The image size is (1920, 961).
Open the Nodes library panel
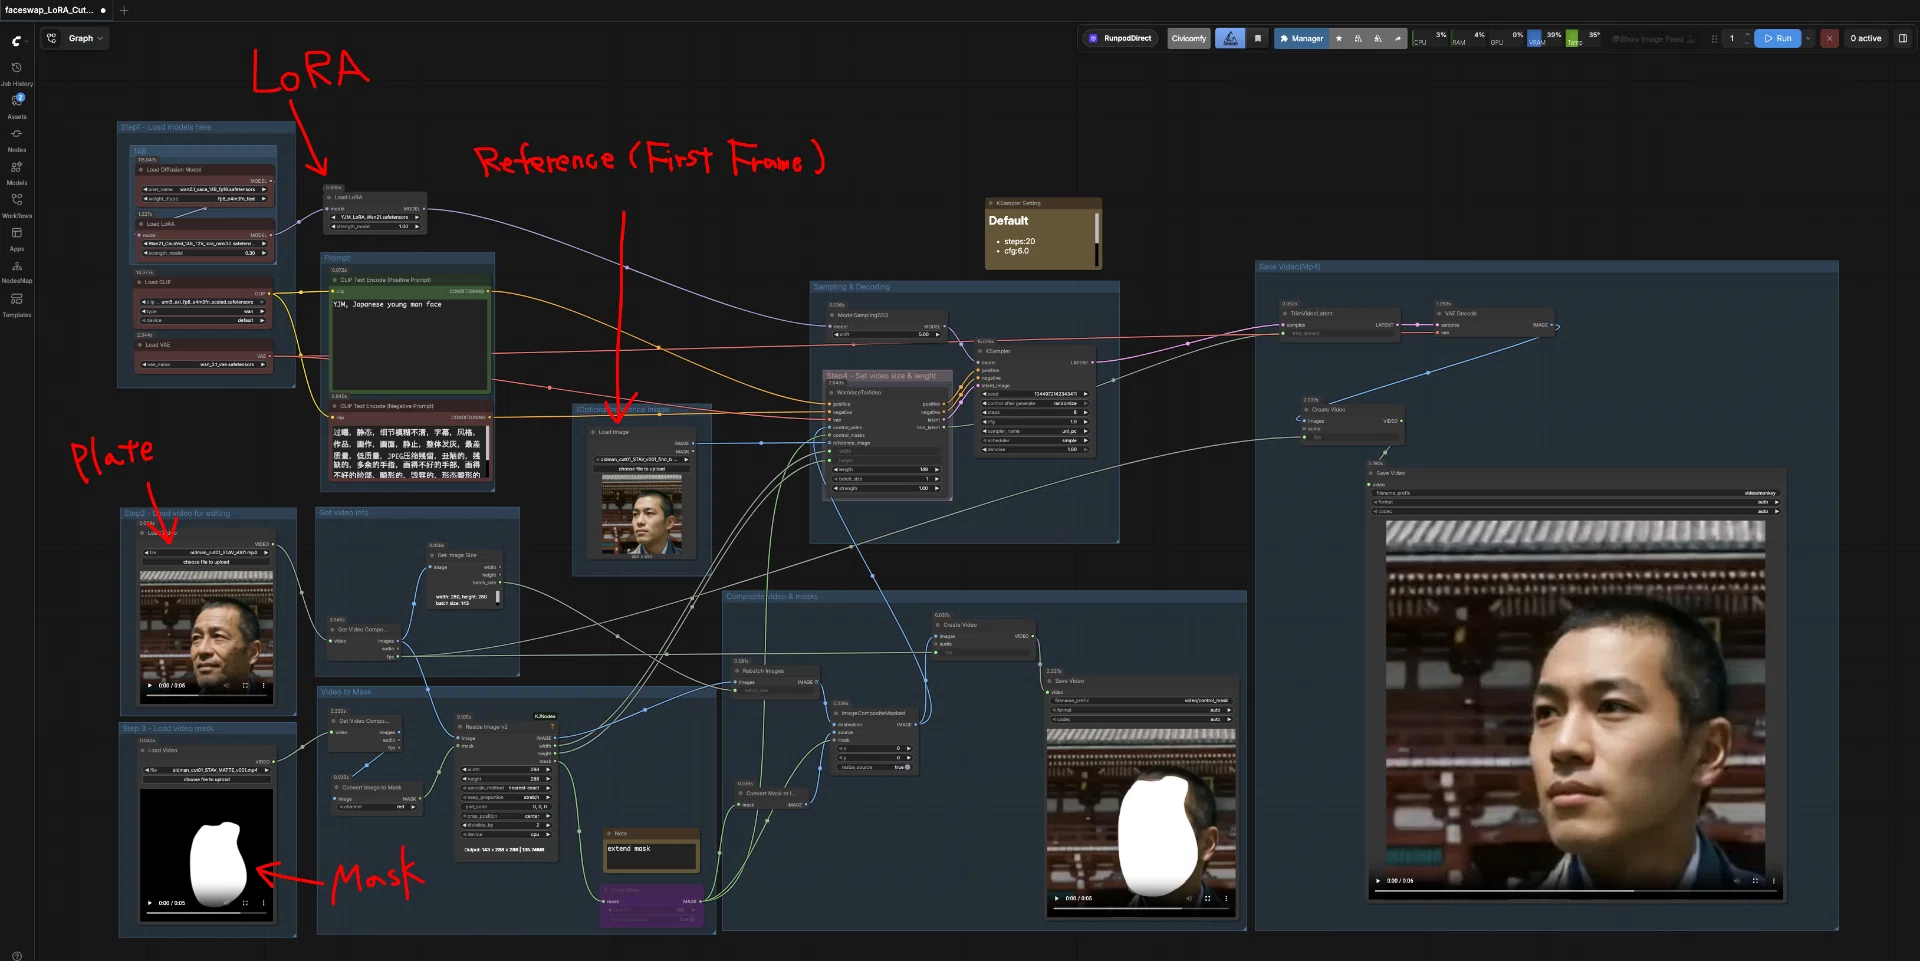tap(17, 139)
